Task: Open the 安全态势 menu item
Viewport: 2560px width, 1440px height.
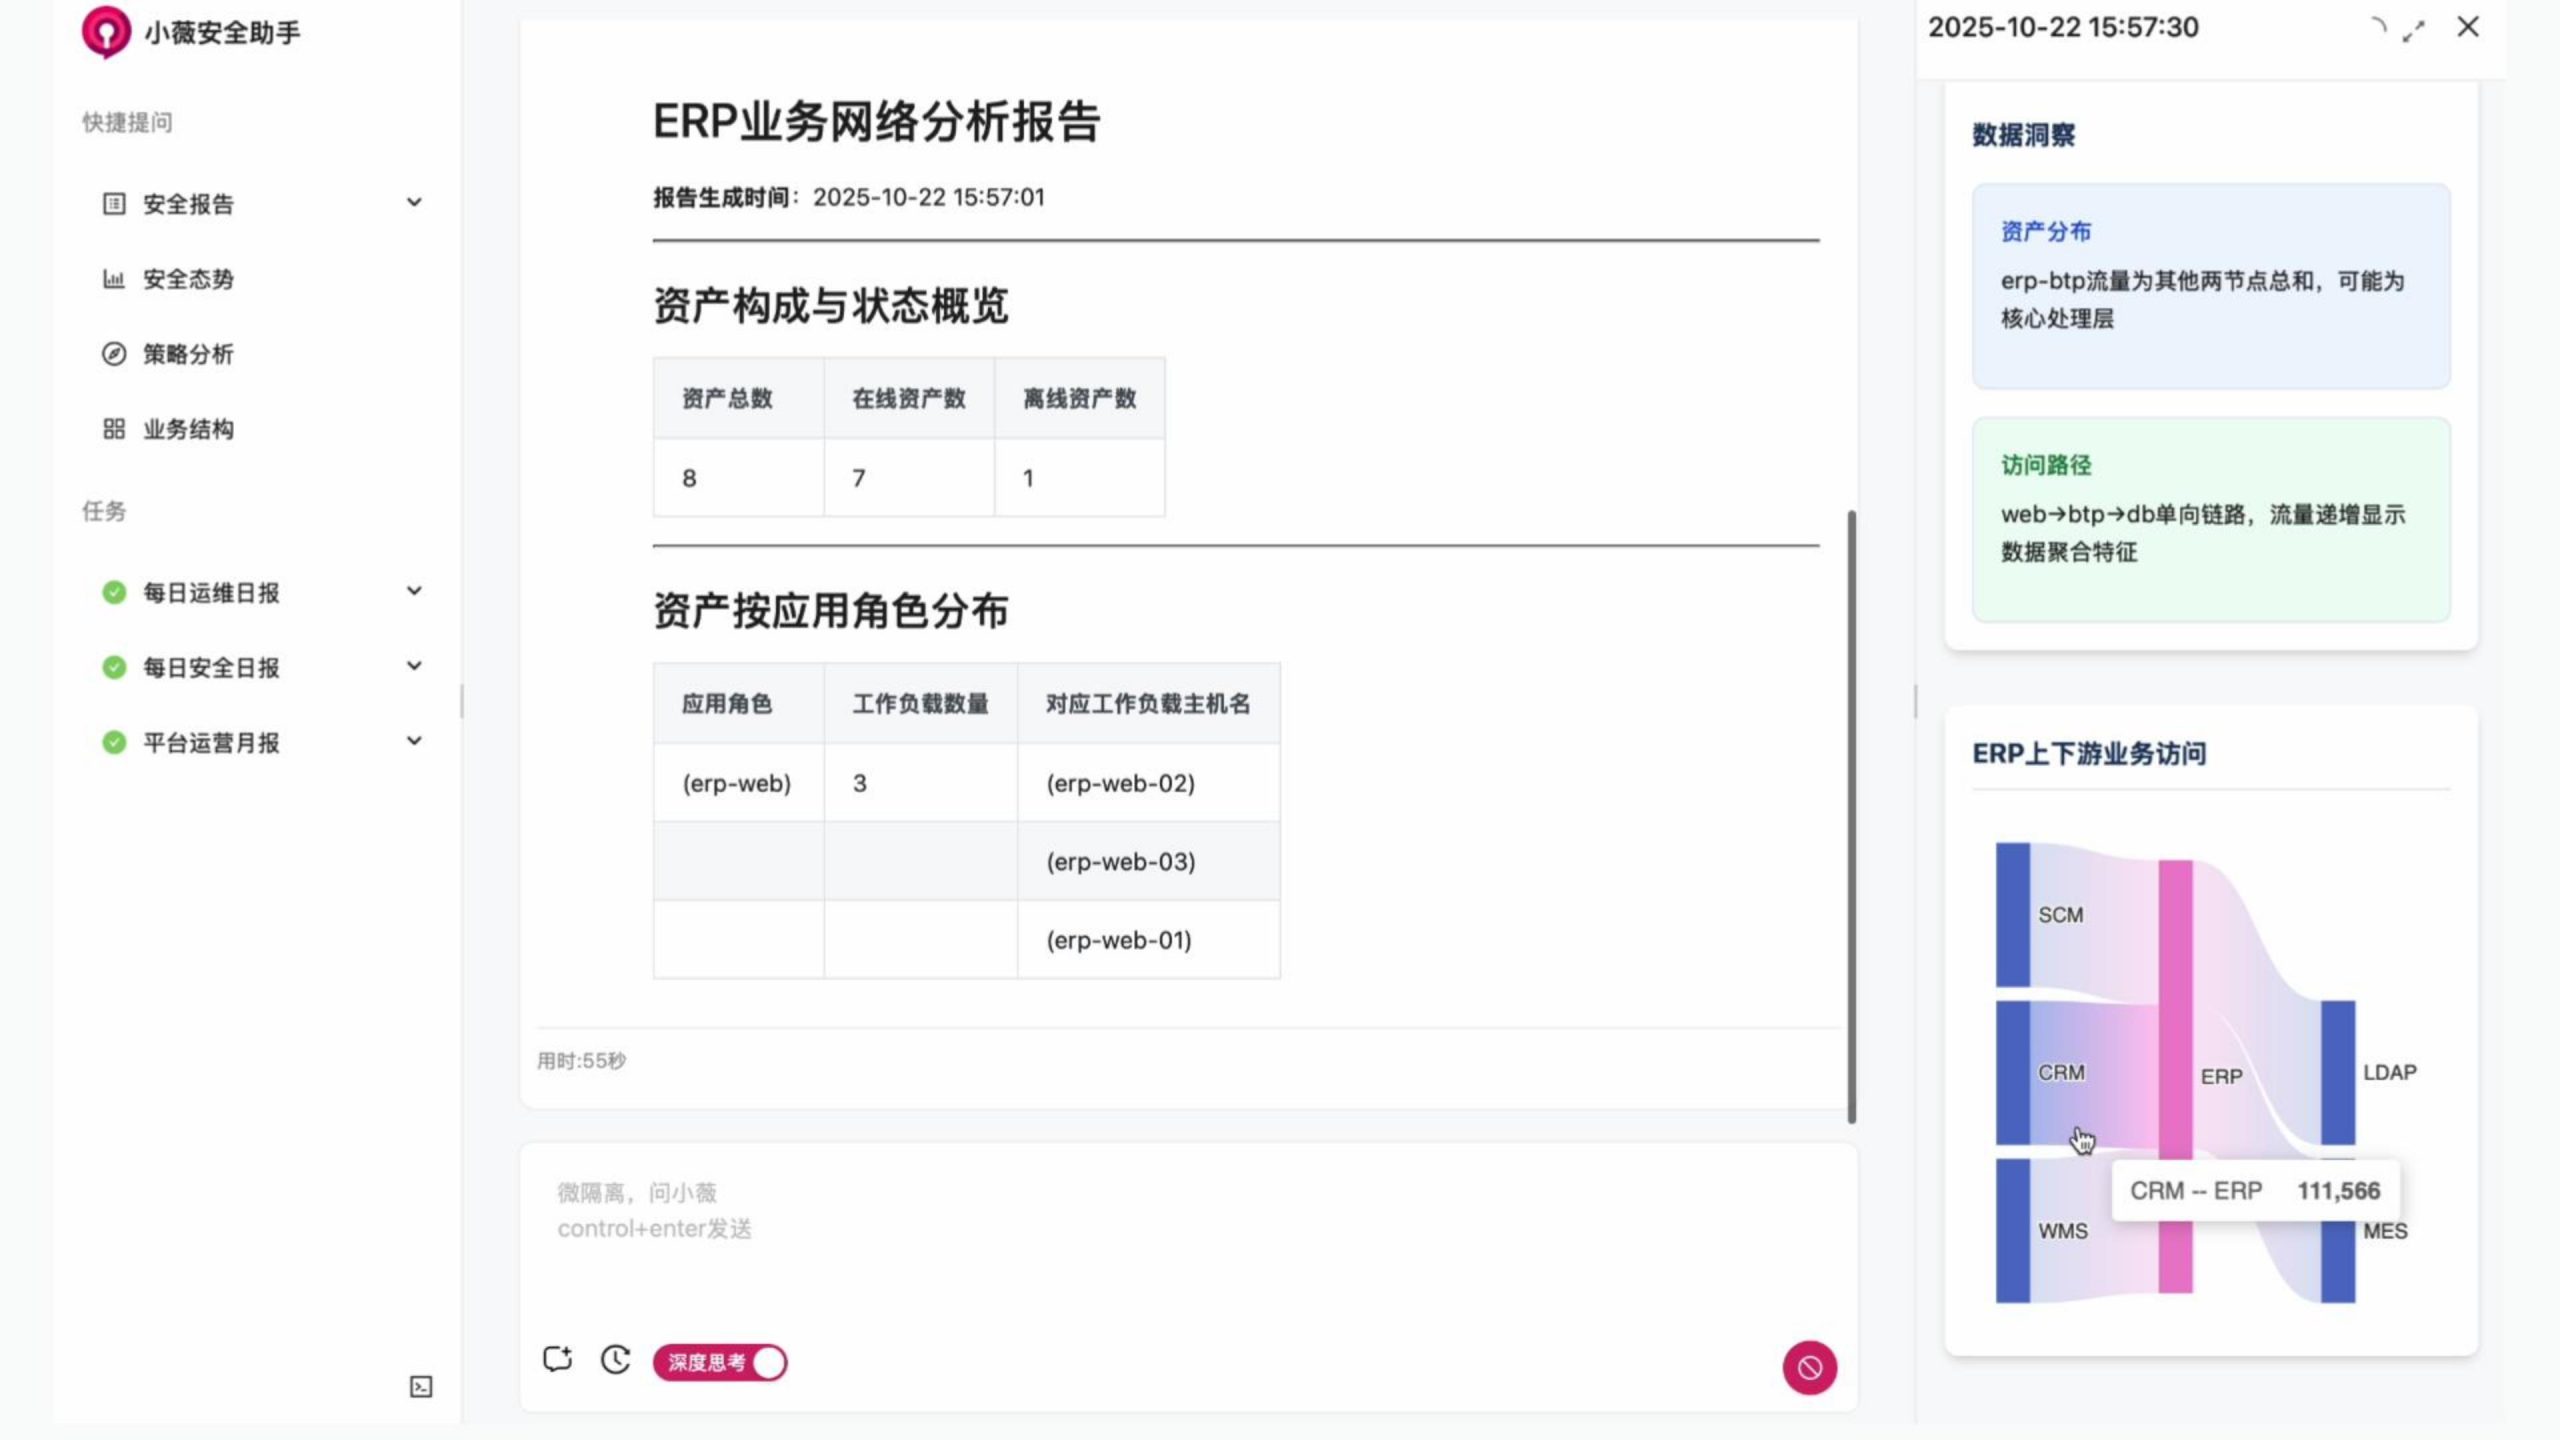Action: pos(188,279)
